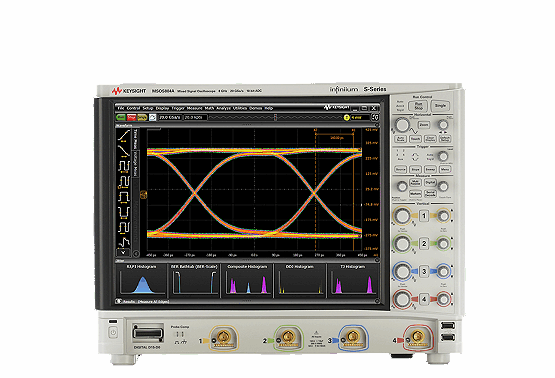This screenshot has width=555, height=378.
Task: Open the Trigger menu in menu bar
Action: [x=178, y=108]
